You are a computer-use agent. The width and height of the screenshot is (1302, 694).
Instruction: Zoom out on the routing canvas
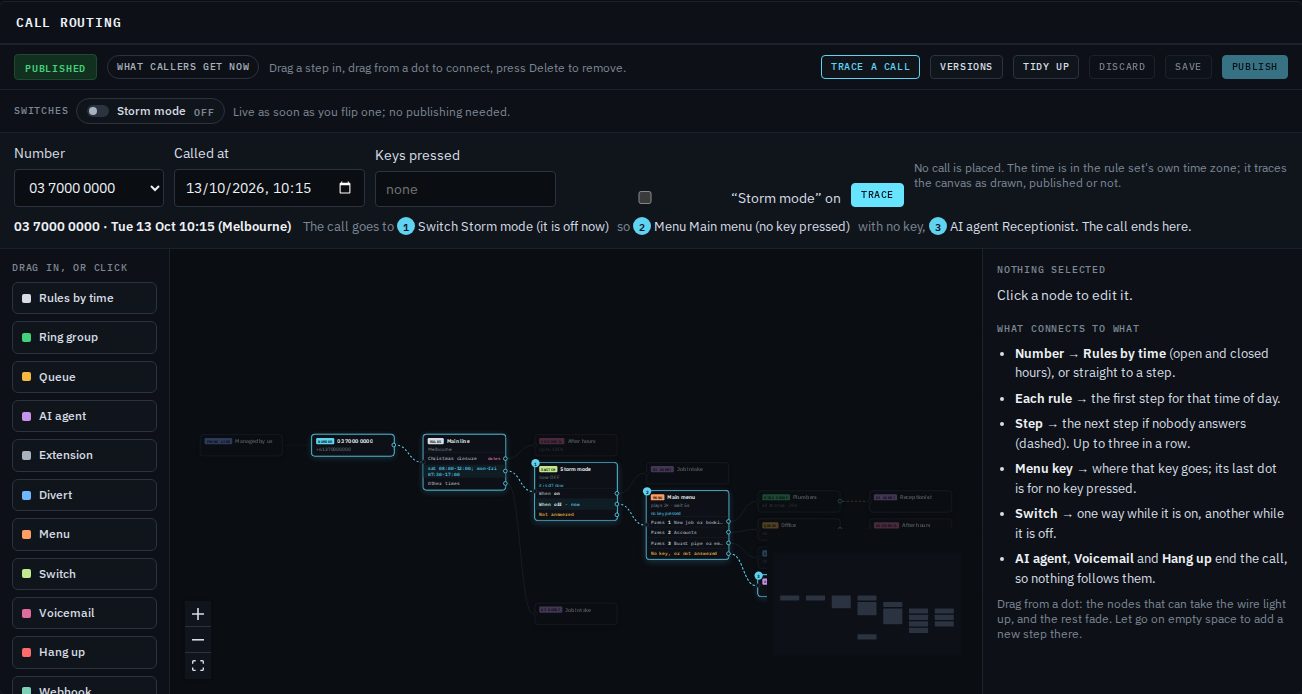[x=198, y=640]
